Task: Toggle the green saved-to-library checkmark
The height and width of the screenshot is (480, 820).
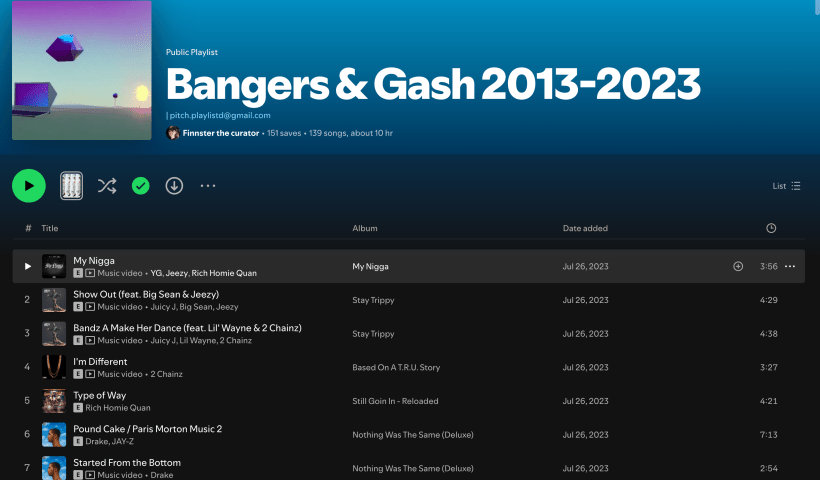Action: pyautogui.click(x=141, y=186)
